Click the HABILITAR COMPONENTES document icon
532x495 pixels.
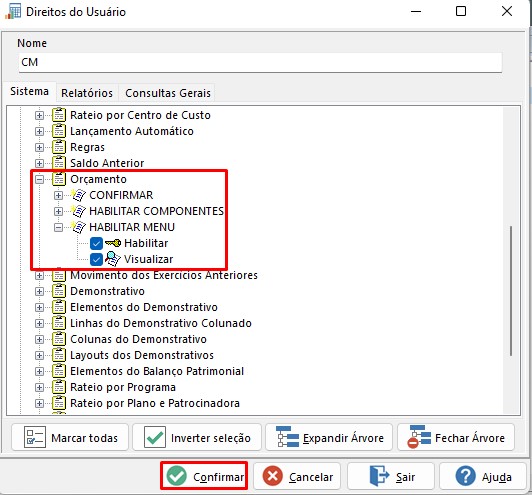(78, 211)
